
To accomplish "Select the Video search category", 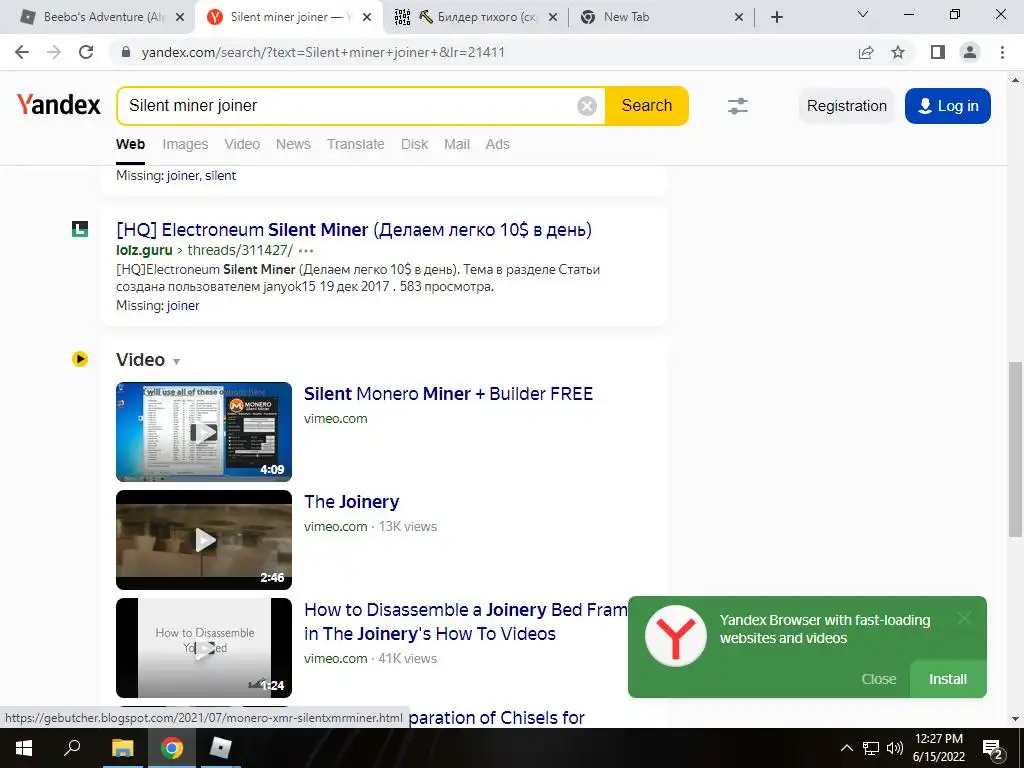I will 242,144.
